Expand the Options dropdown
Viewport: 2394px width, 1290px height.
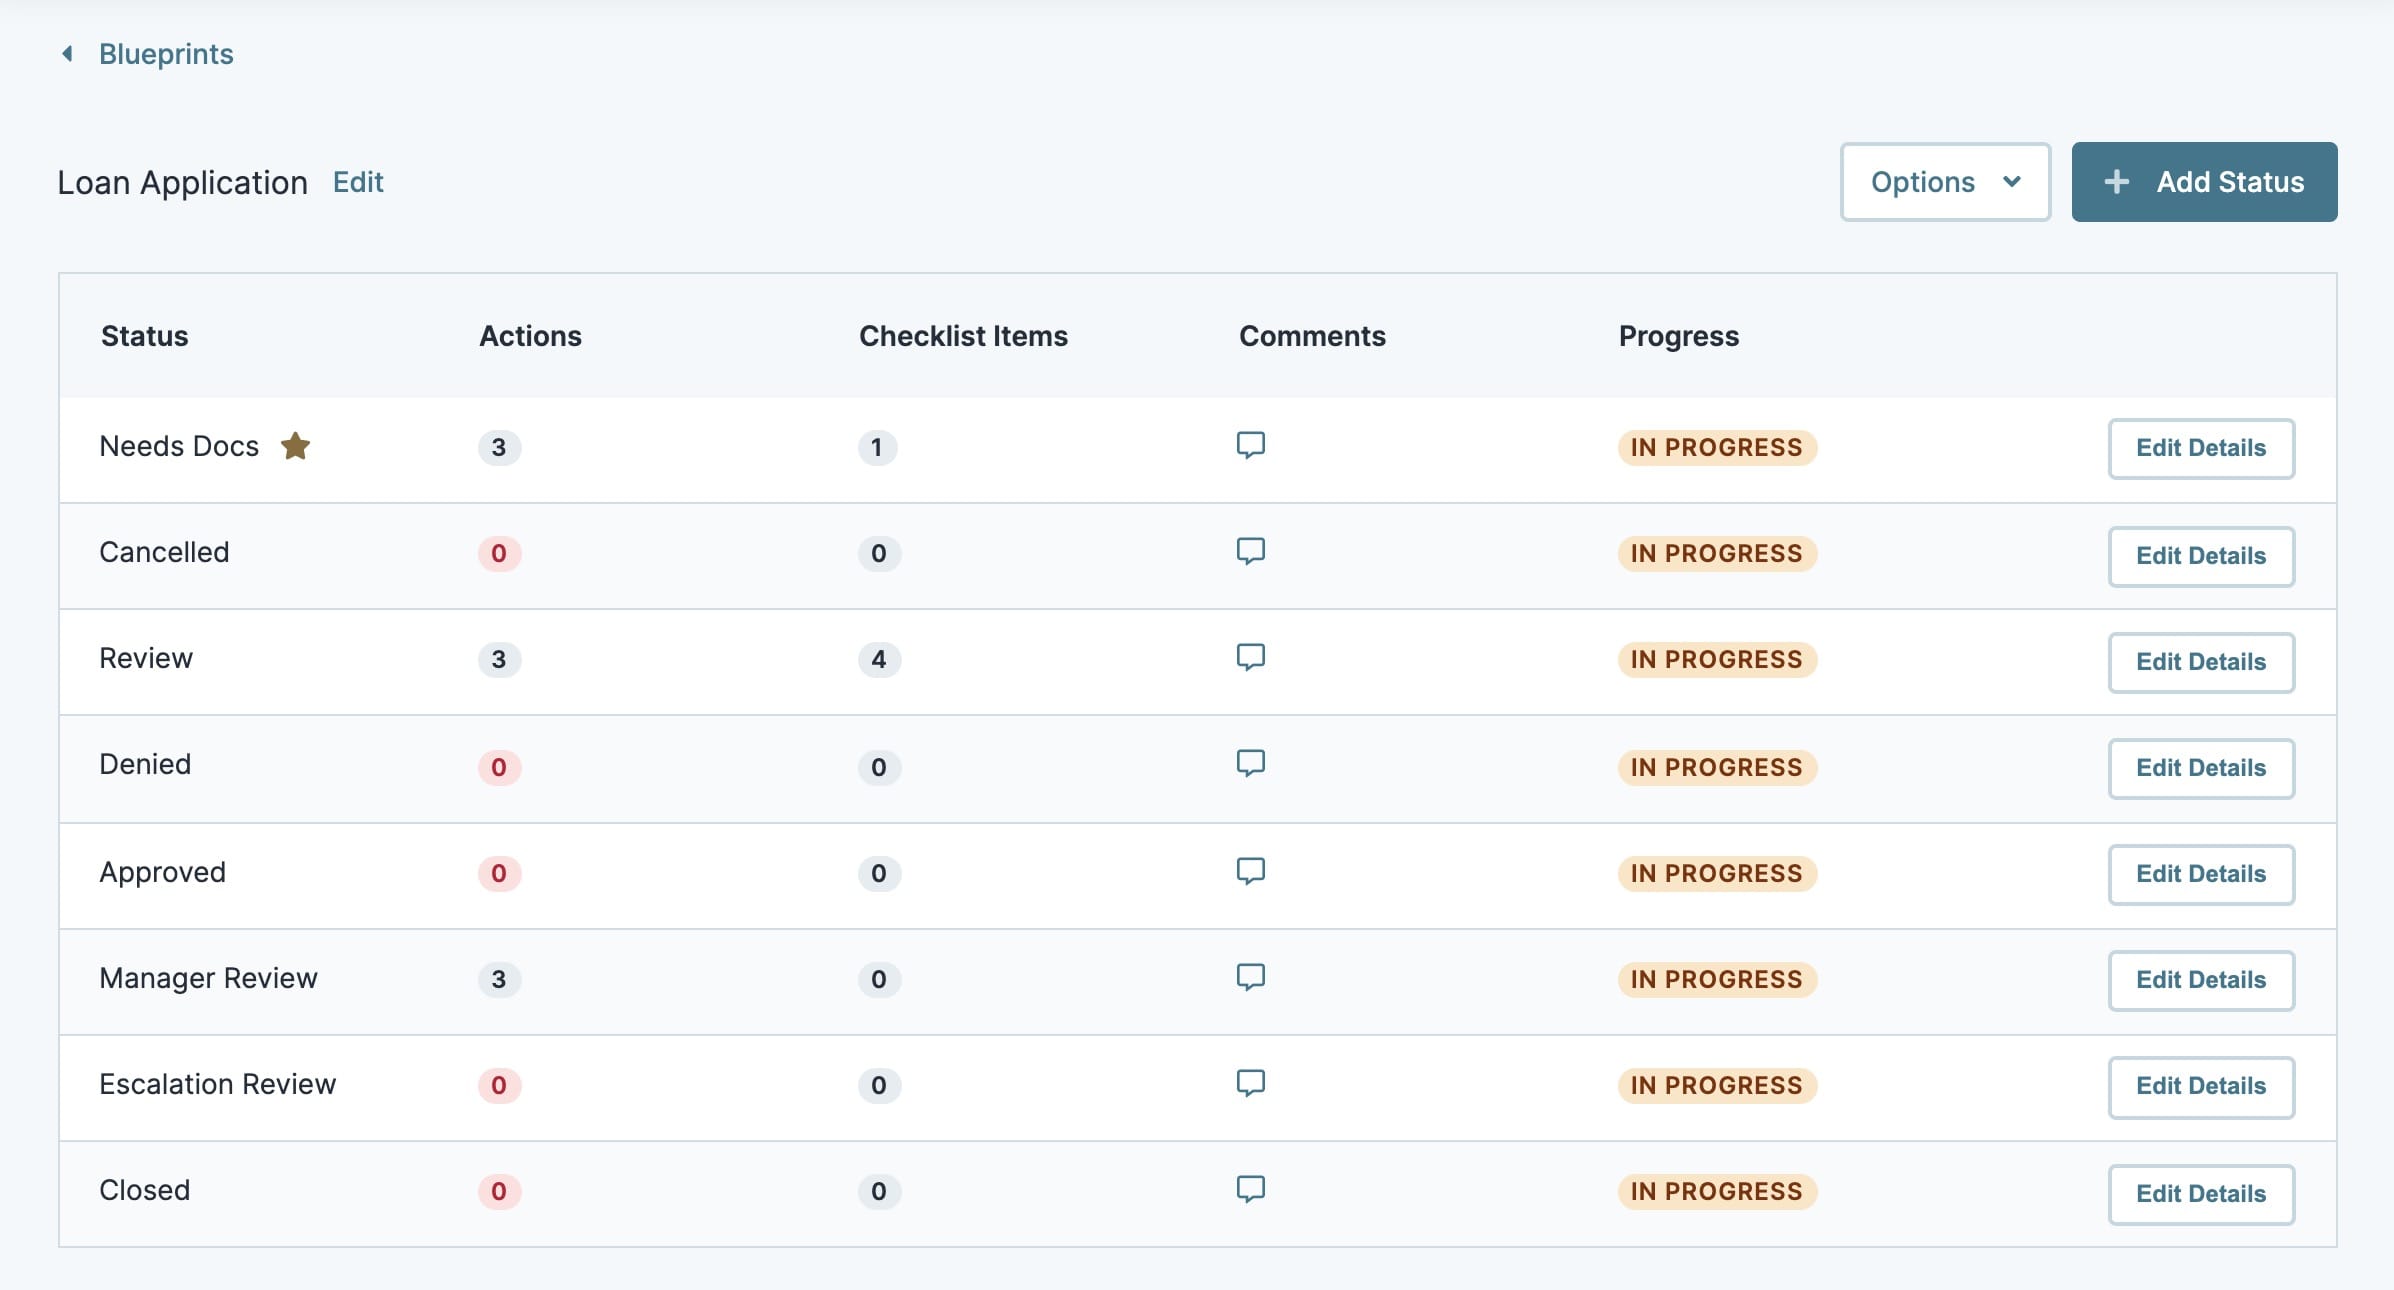(x=1945, y=182)
